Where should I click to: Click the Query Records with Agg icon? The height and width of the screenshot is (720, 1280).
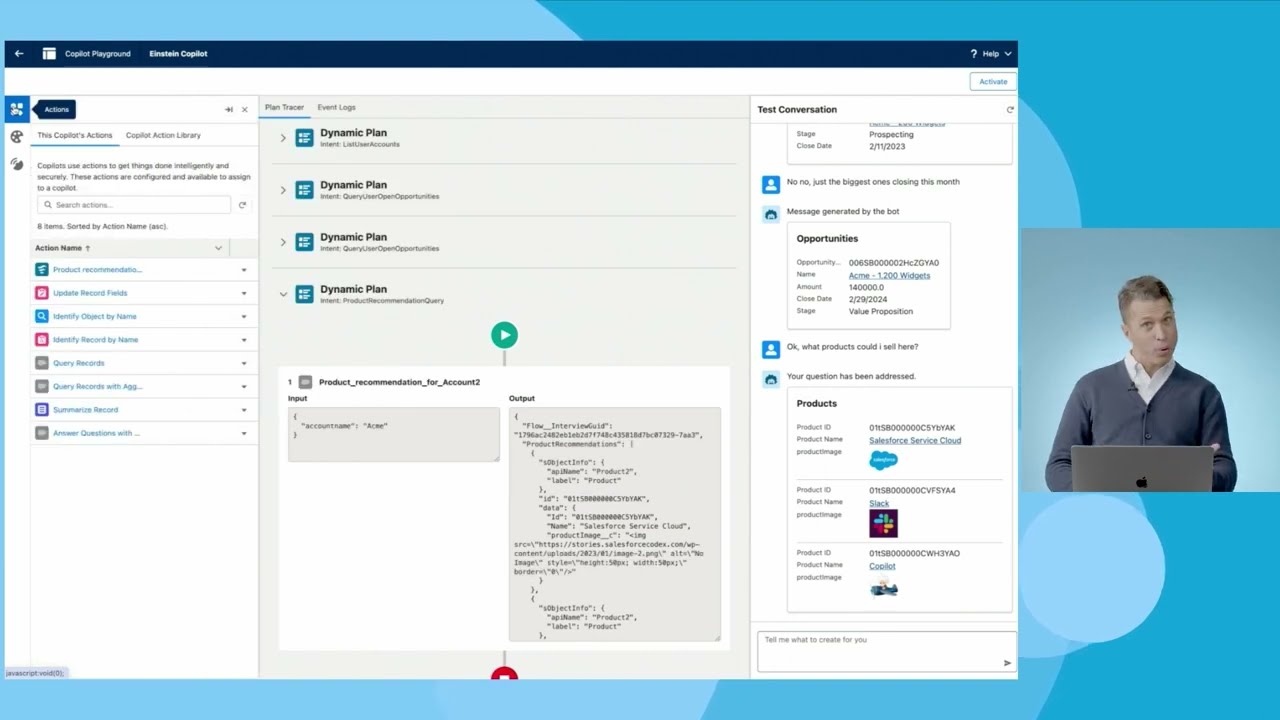[x=42, y=386]
